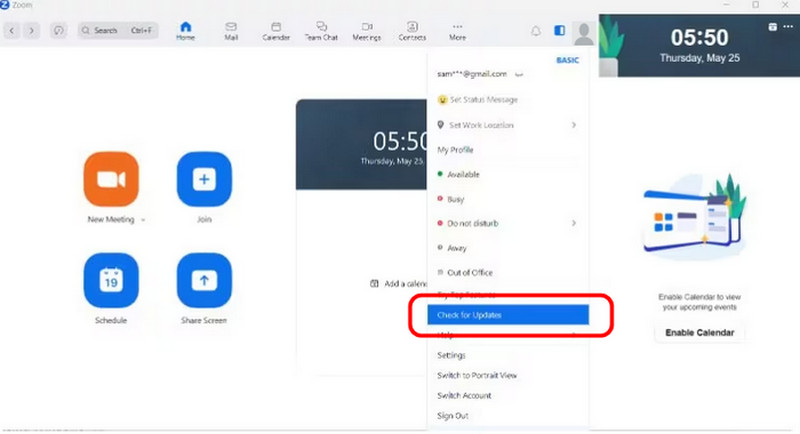The height and width of the screenshot is (434, 800).
Task: Click the orange New Meeting icon
Action: (111, 180)
